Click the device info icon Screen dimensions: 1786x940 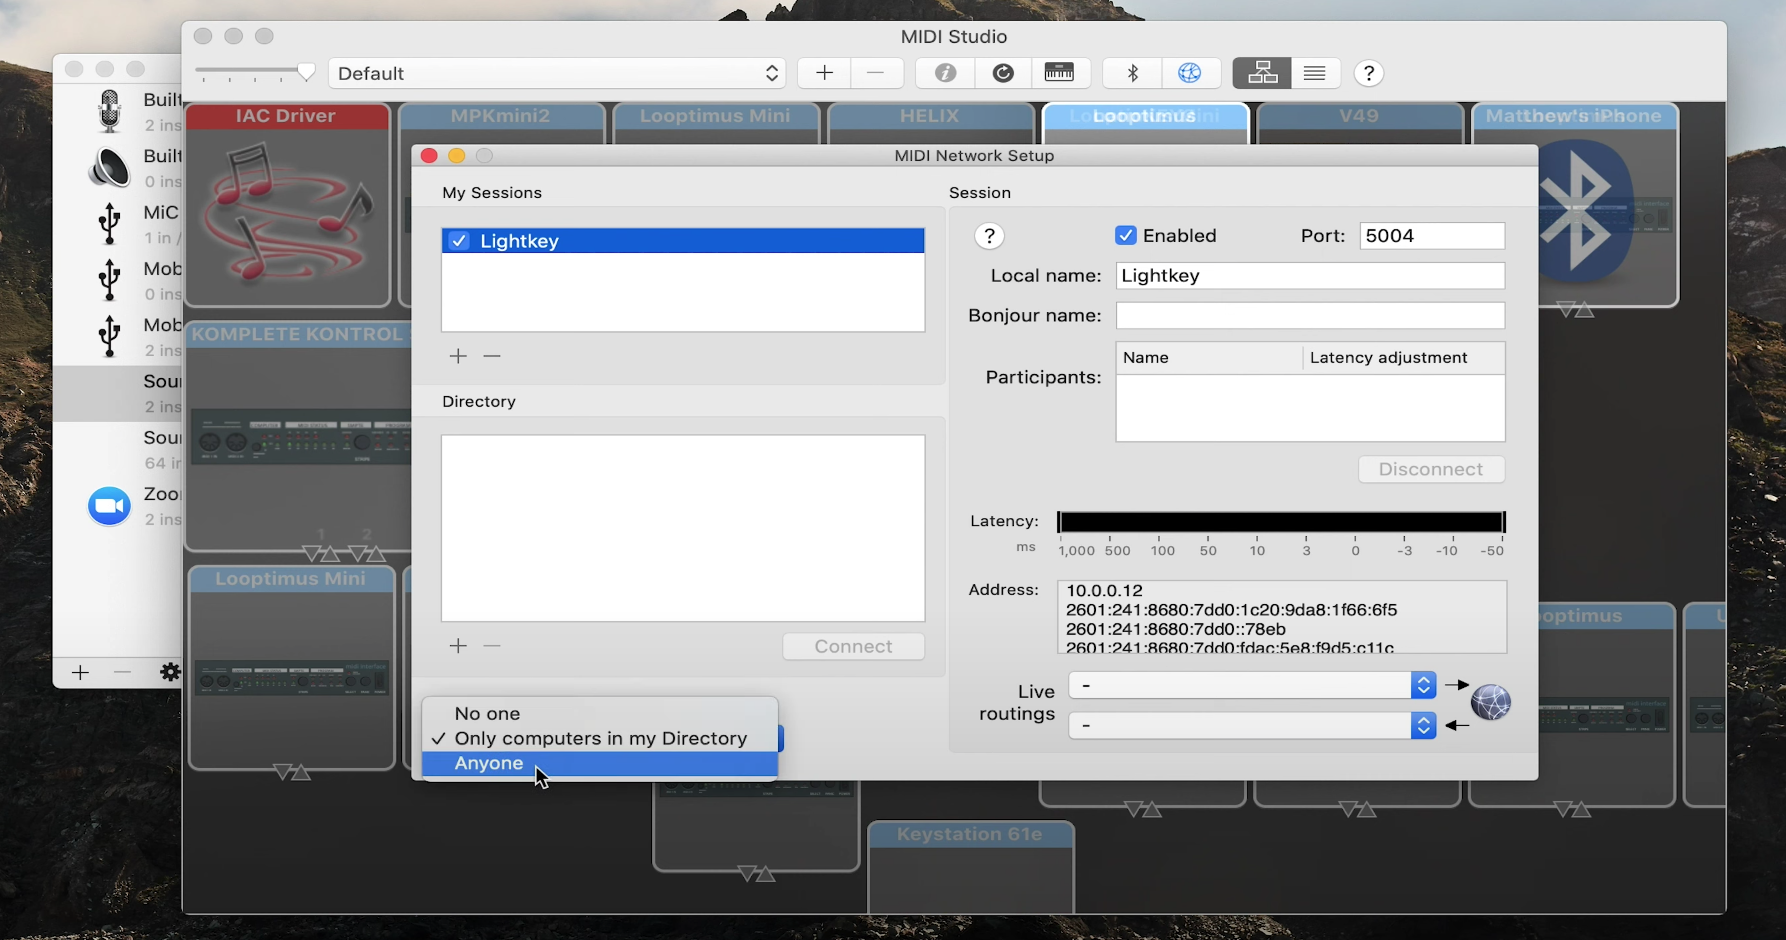coord(945,73)
